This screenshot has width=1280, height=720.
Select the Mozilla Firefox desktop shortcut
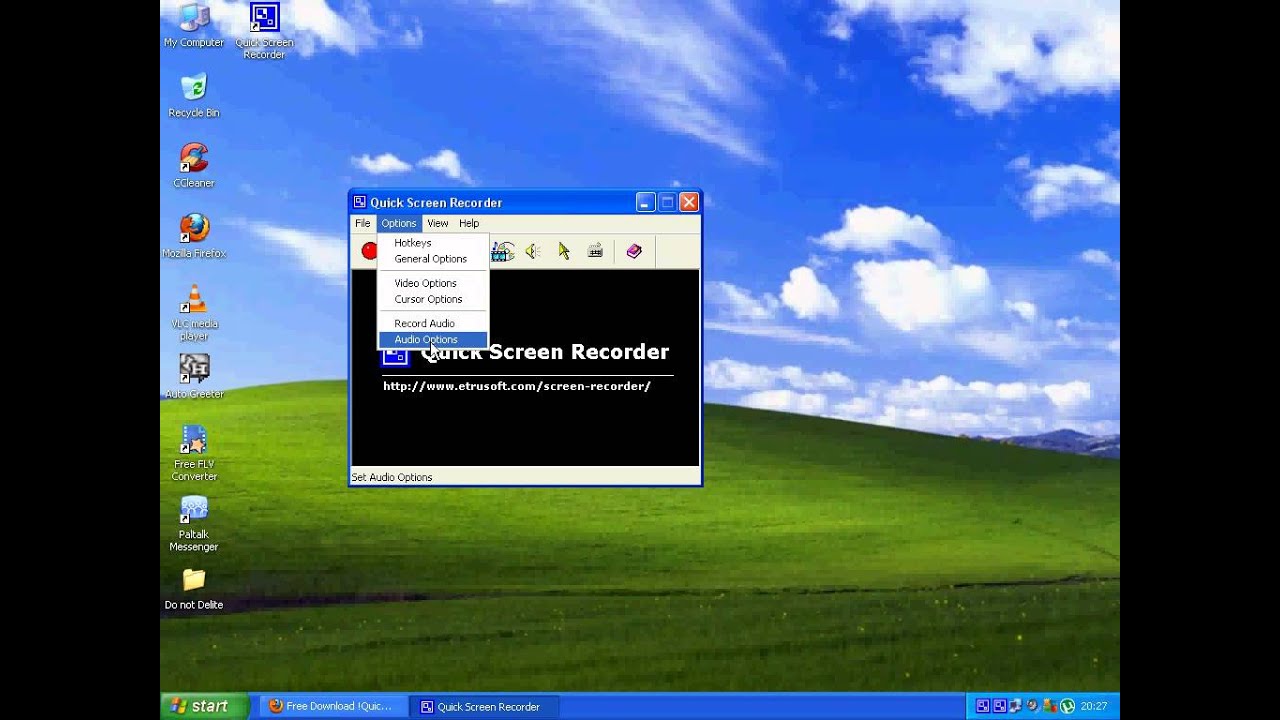(194, 236)
